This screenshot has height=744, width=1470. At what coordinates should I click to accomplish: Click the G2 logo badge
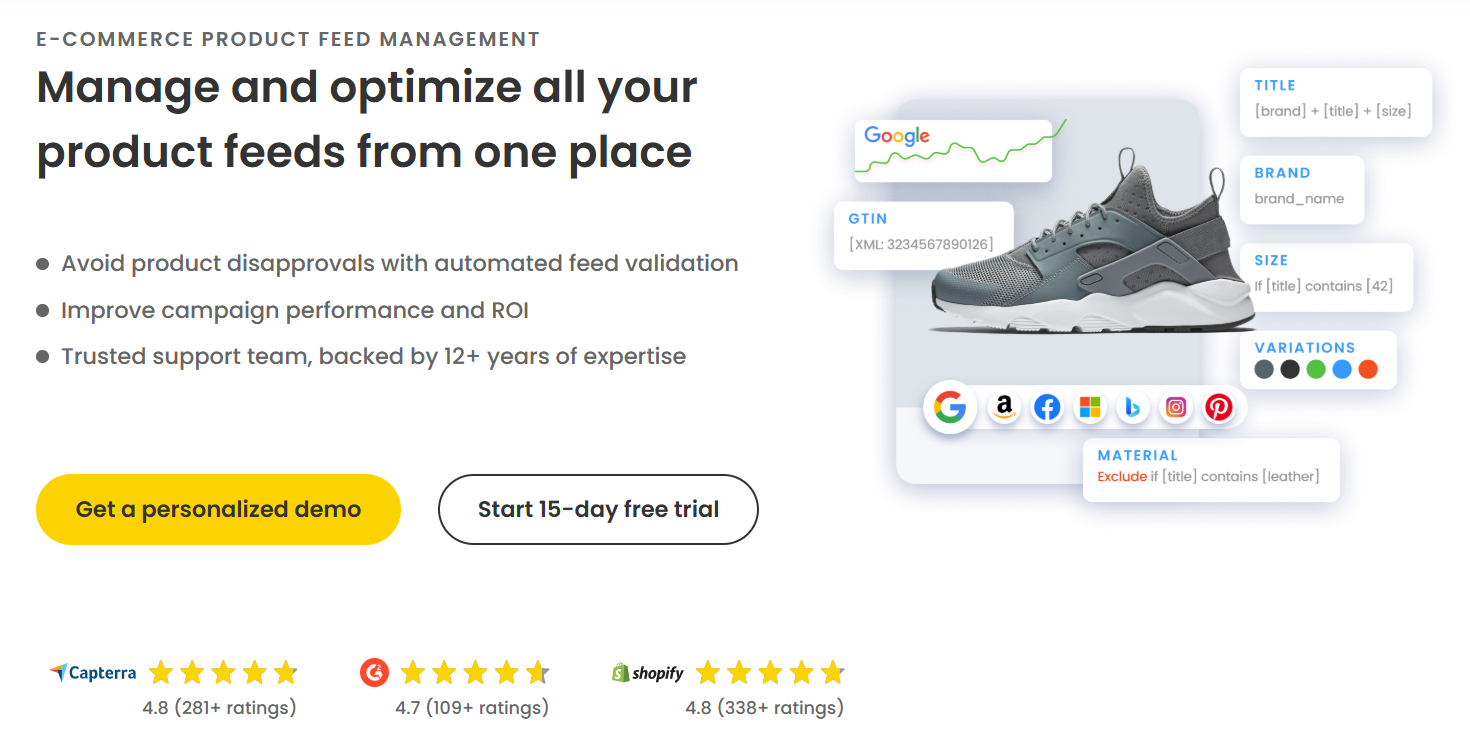pos(374,673)
